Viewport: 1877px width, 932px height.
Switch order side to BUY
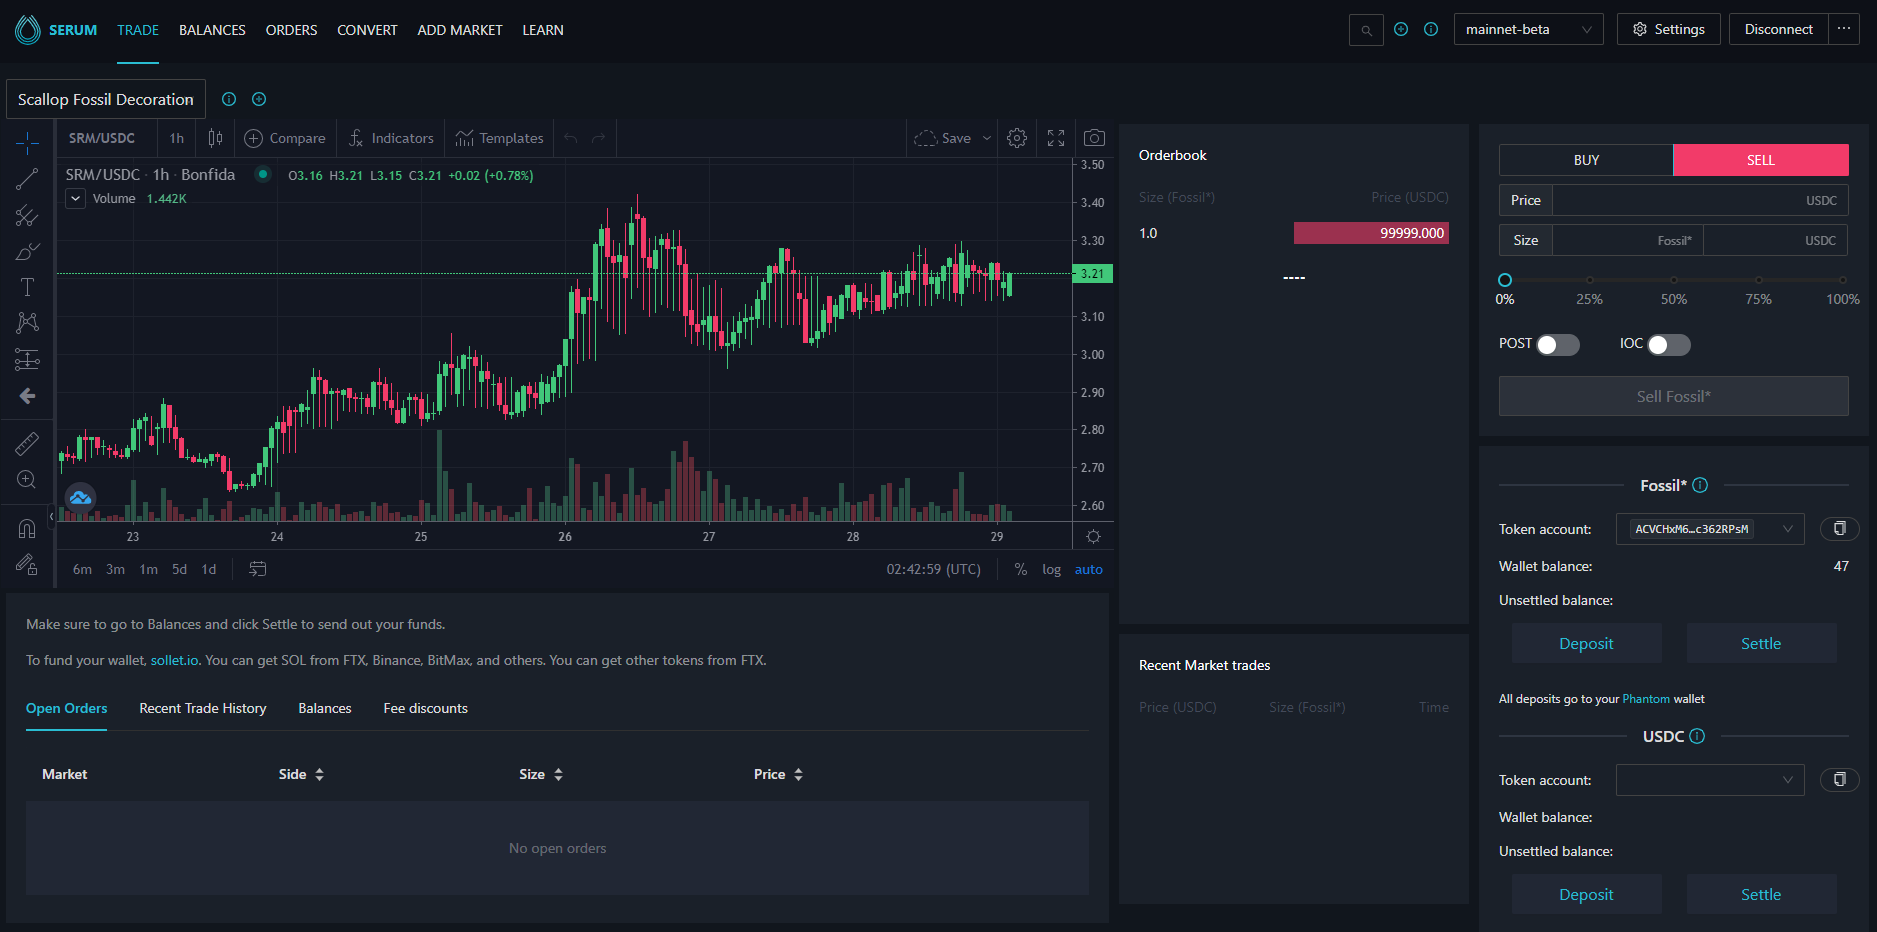[x=1586, y=160]
